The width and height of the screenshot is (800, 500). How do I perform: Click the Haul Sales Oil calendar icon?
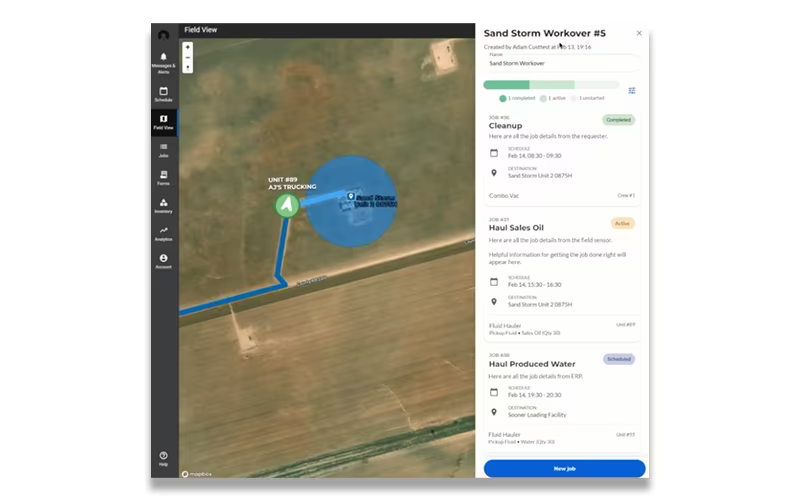point(494,282)
